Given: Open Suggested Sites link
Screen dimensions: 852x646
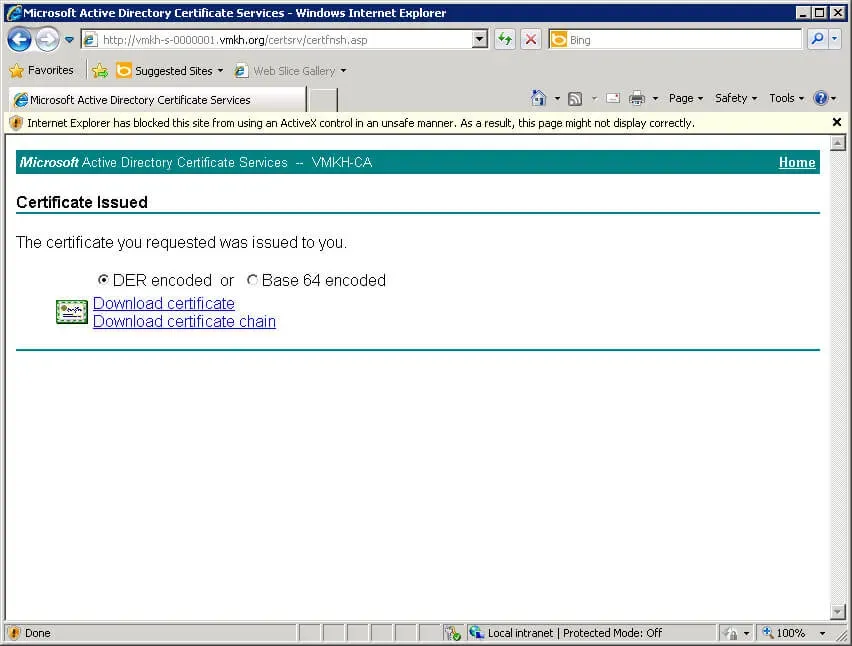Looking at the screenshot, I should [170, 71].
